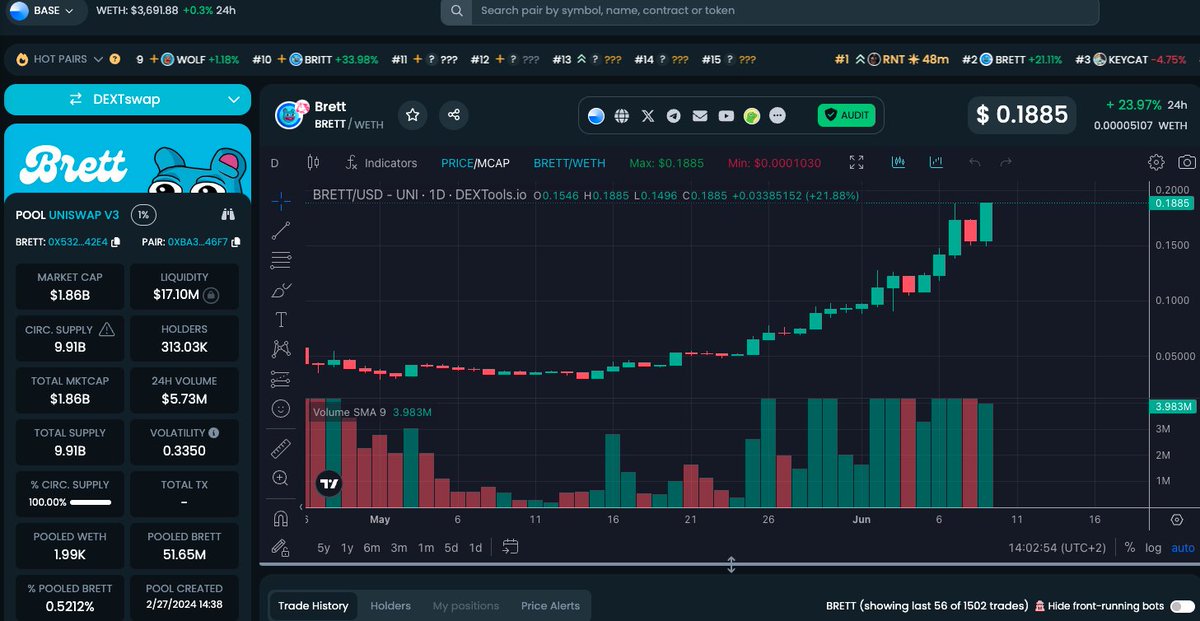Expand the DEXTswap panel
This screenshot has width=1200, height=621.
(x=127, y=99)
